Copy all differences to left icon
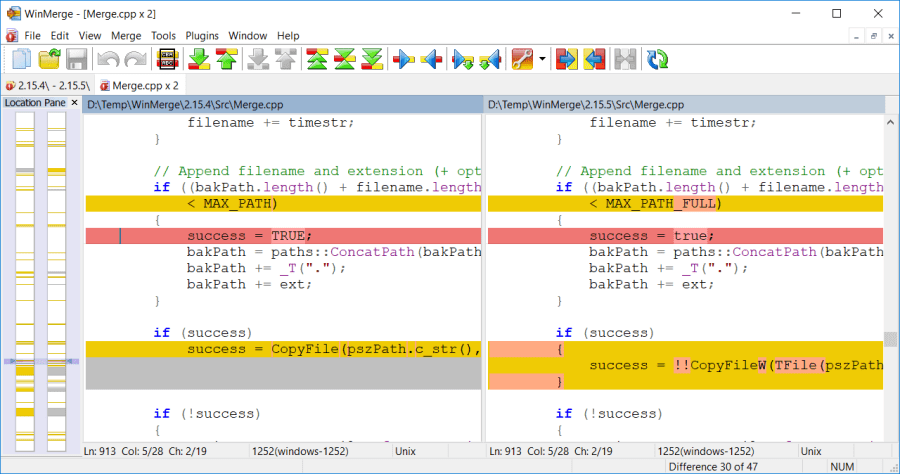 click(x=594, y=59)
